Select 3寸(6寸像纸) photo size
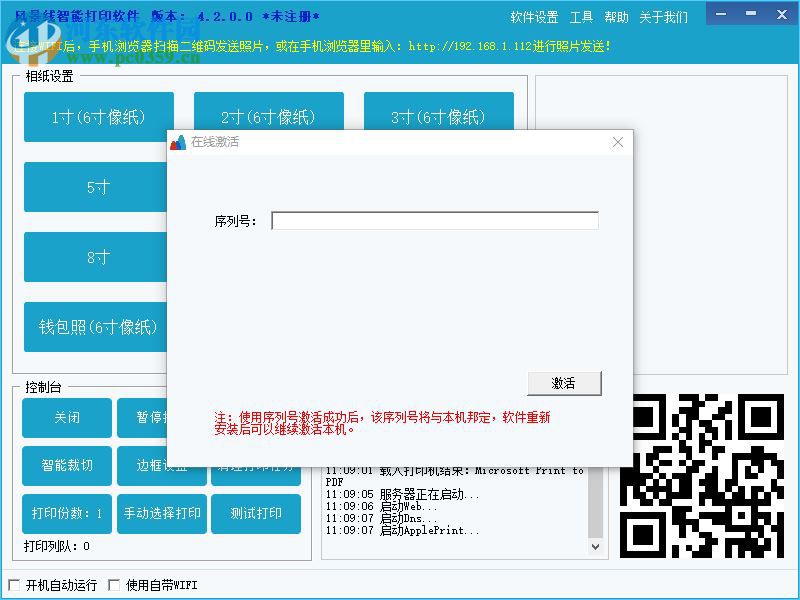Screen dimensions: 800x600 click(440, 116)
